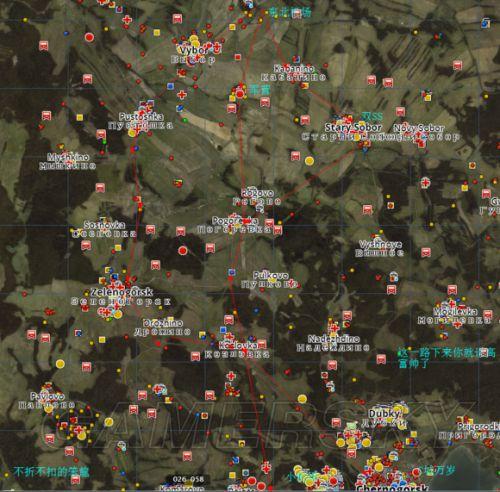Click the Nadezhdino town label
The image size is (500, 492).
point(334,339)
